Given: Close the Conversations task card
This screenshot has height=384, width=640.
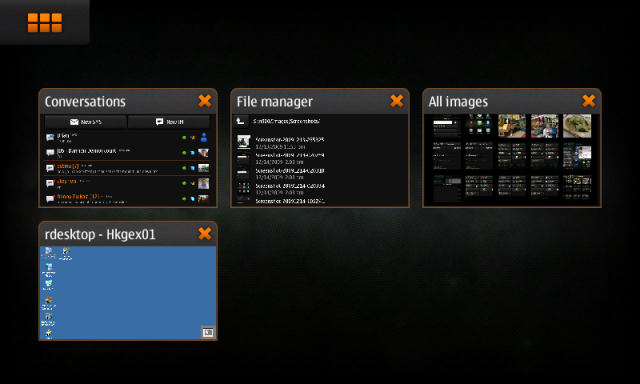Looking at the screenshot, I should 204,101.
